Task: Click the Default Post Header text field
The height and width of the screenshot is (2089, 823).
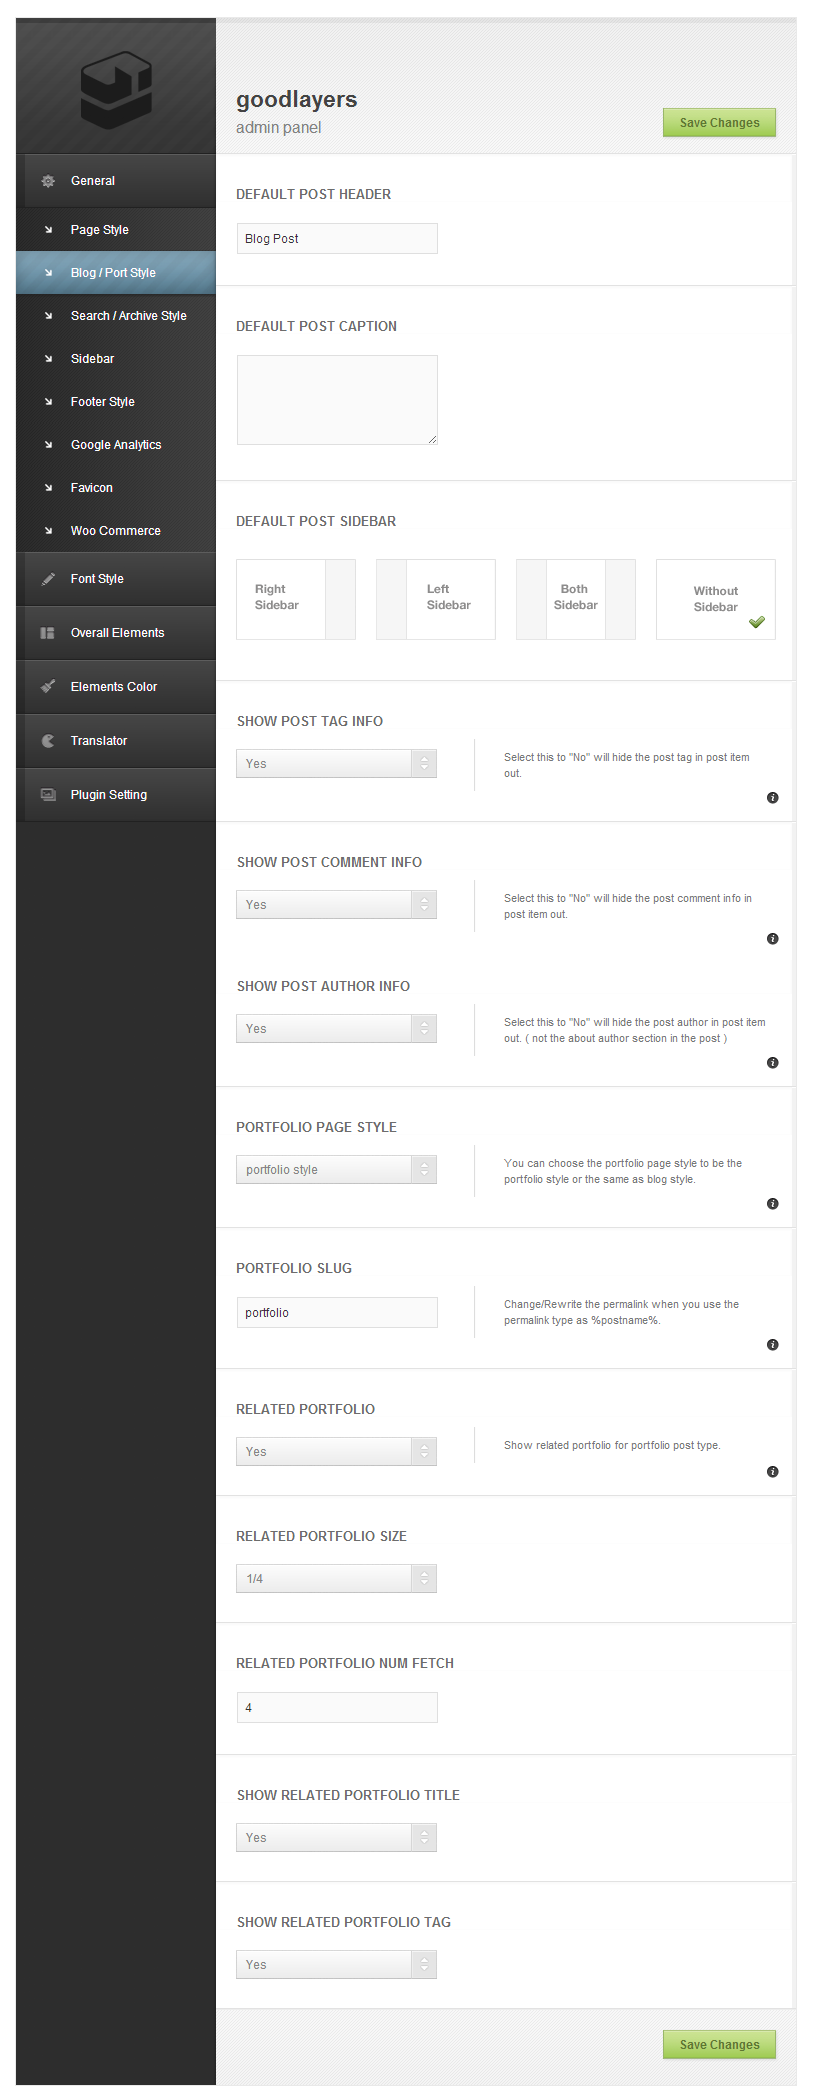Action: [x=337, y=239]
